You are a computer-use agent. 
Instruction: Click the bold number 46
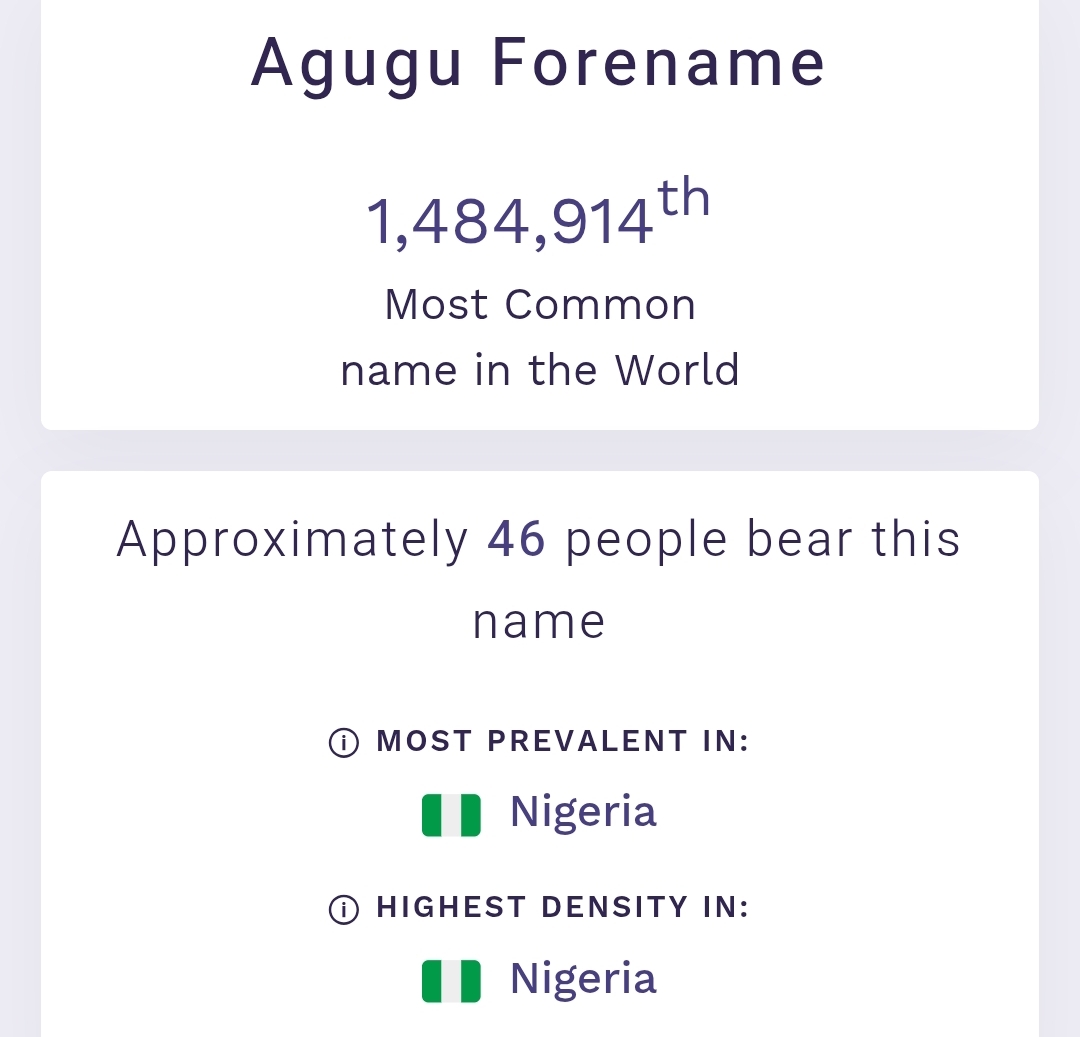point(516,540)
